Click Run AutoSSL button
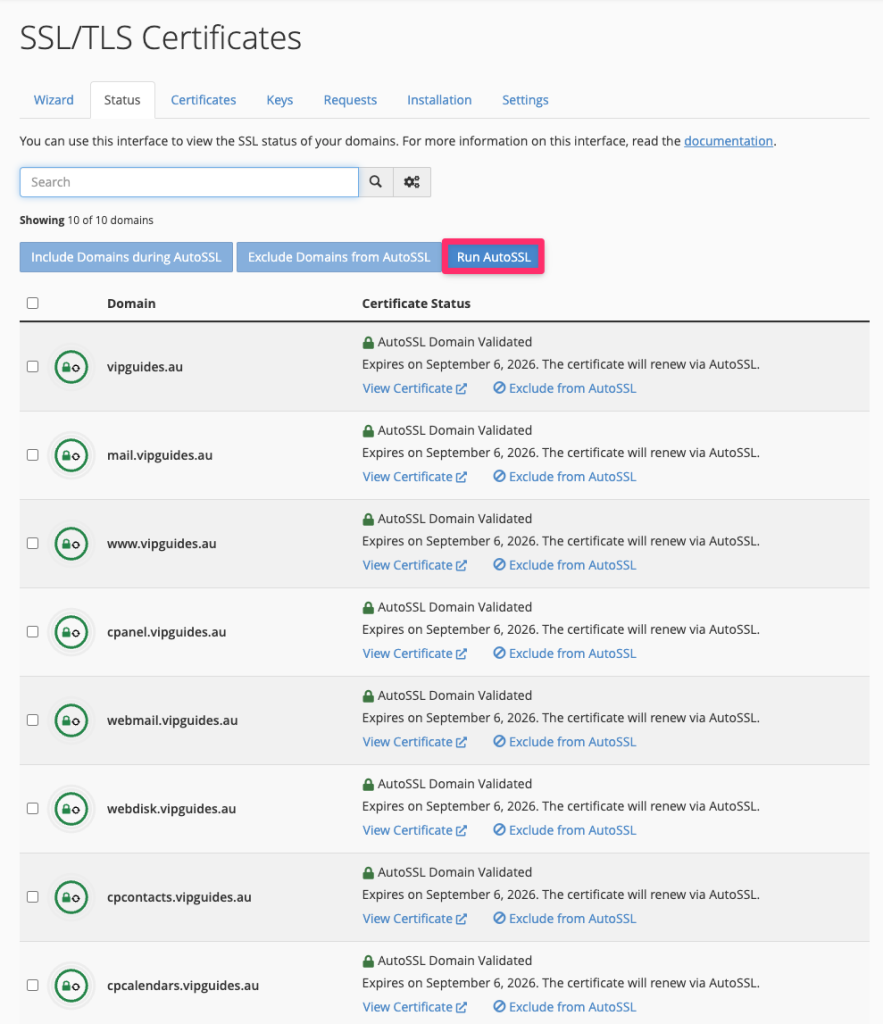The width and height of the screenshot is (883, 1024). (x=494, y=257)
